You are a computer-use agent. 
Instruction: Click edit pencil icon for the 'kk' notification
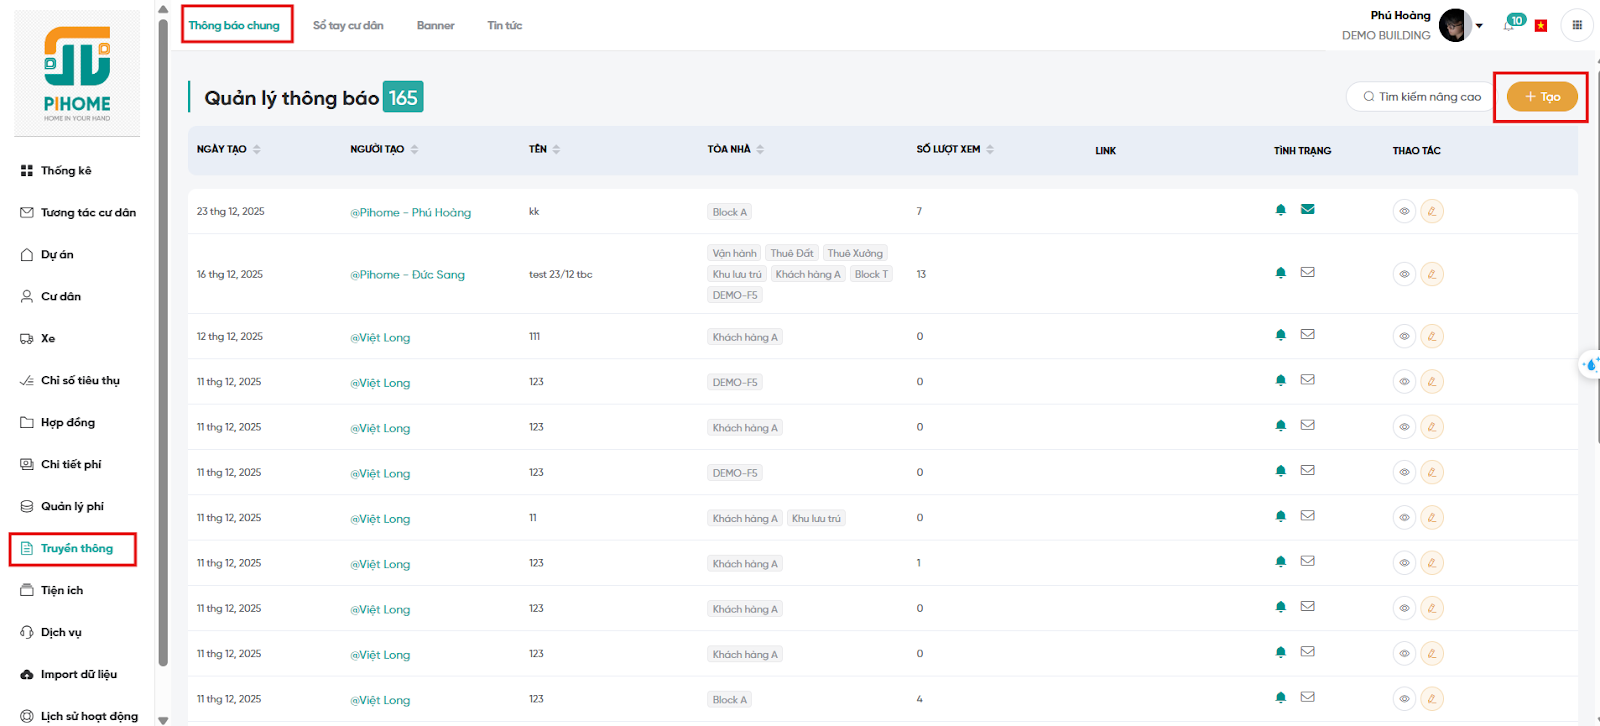click(x=1432, y=211)
